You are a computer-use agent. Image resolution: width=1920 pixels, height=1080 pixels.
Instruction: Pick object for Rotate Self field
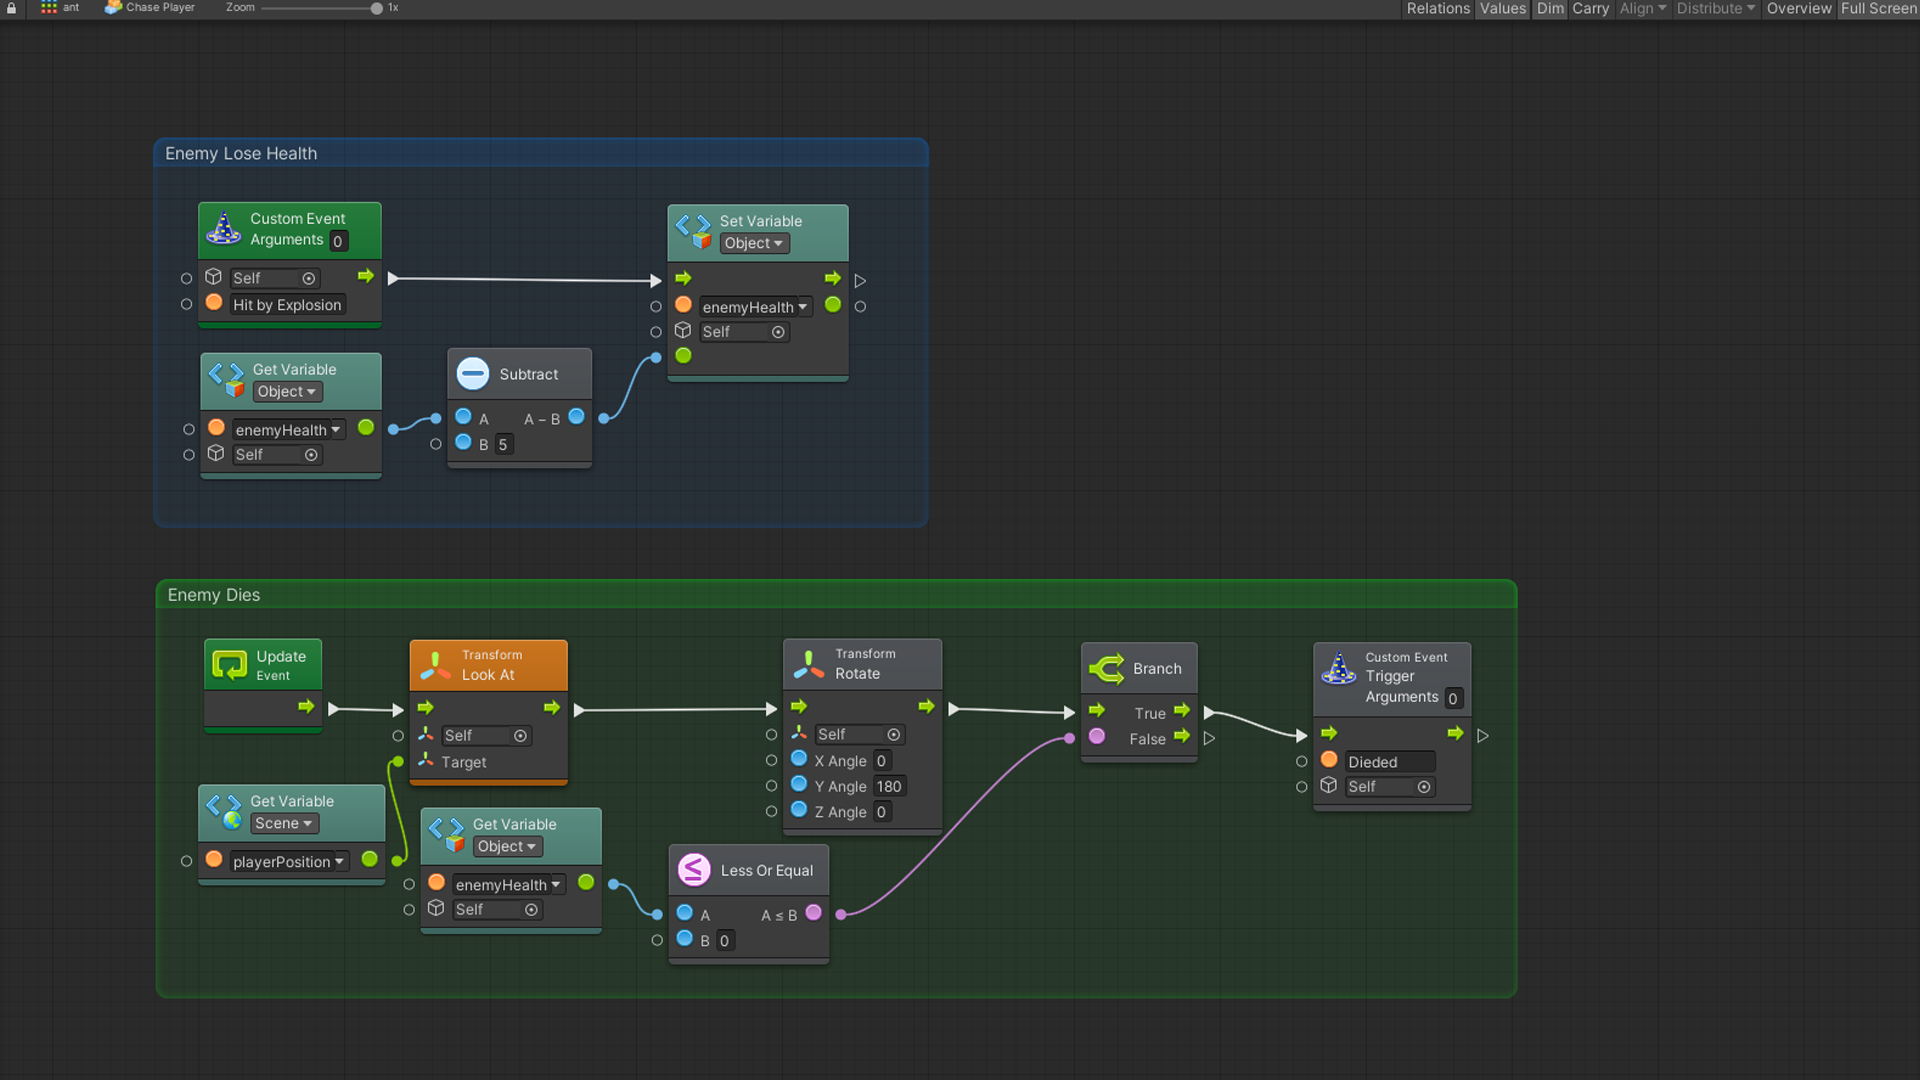(894, 735)
